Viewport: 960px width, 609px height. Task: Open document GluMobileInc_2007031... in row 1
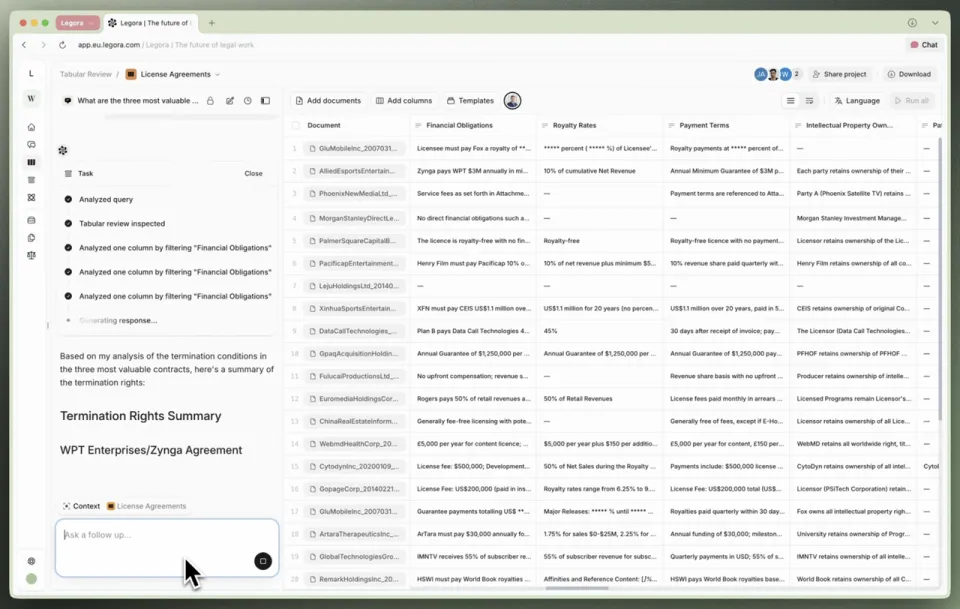tap(354, 149)
